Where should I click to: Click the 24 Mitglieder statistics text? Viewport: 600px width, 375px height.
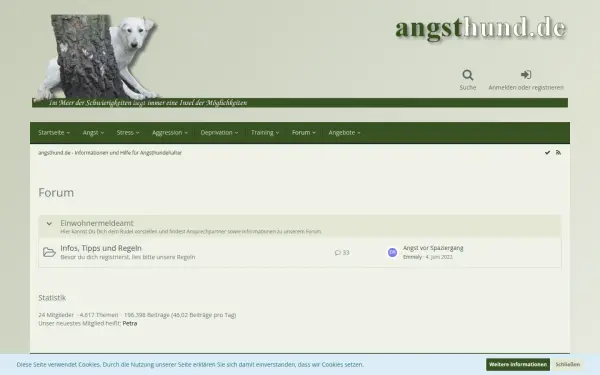56,315
